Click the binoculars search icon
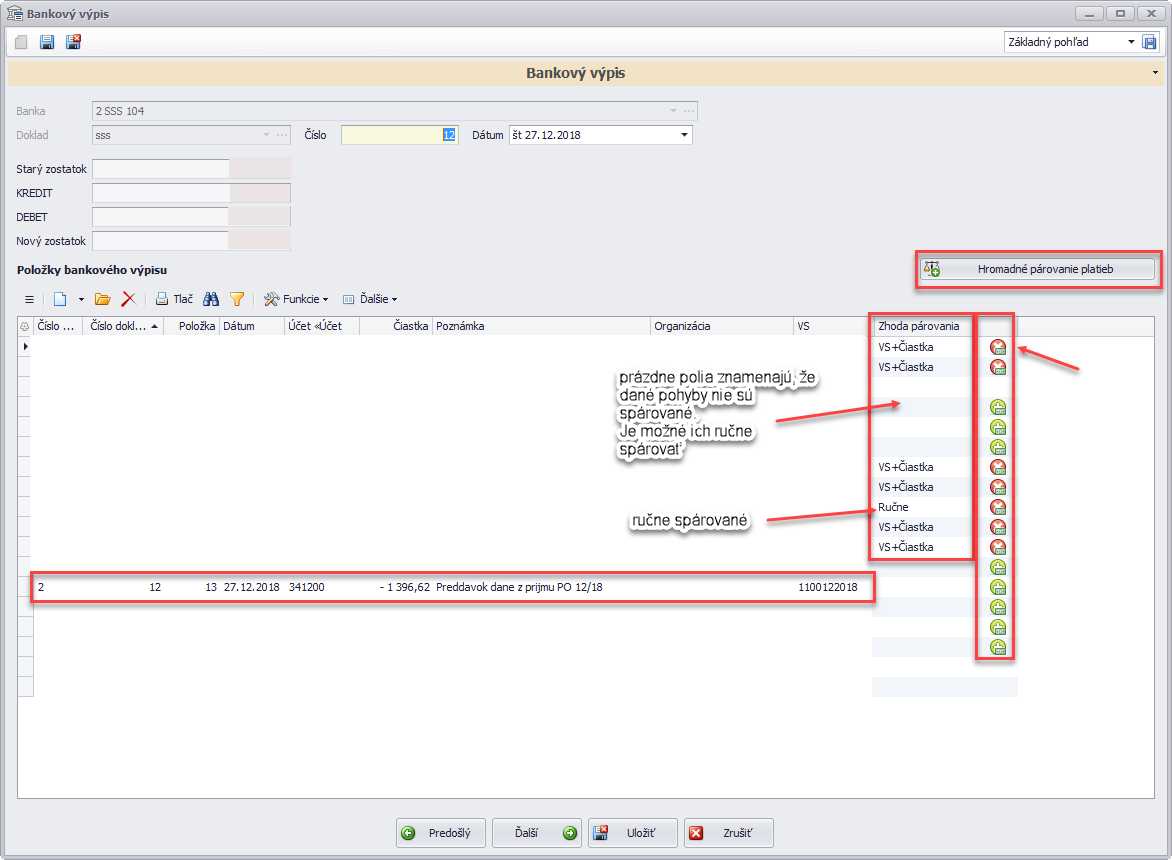 point(211,299)
